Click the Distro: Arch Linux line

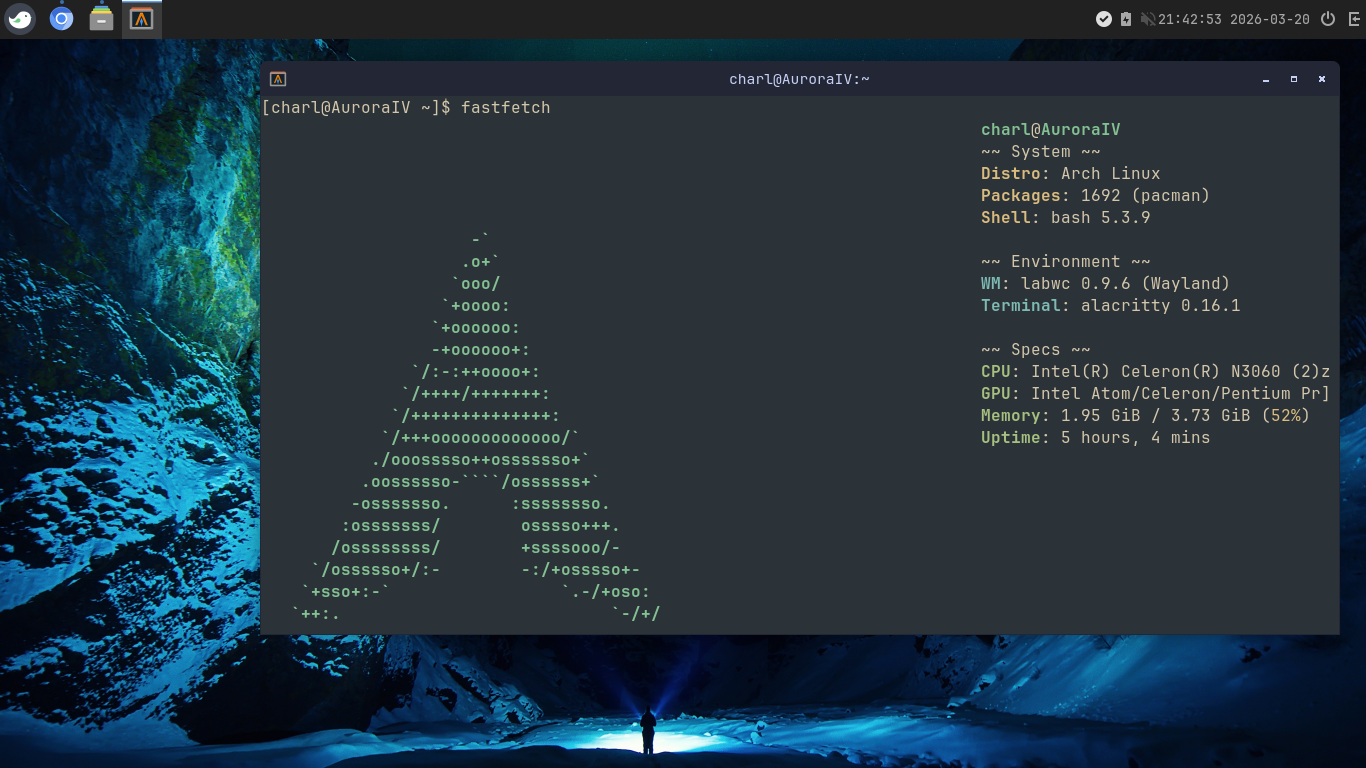pyautogui.click(x=1069, y=173)
